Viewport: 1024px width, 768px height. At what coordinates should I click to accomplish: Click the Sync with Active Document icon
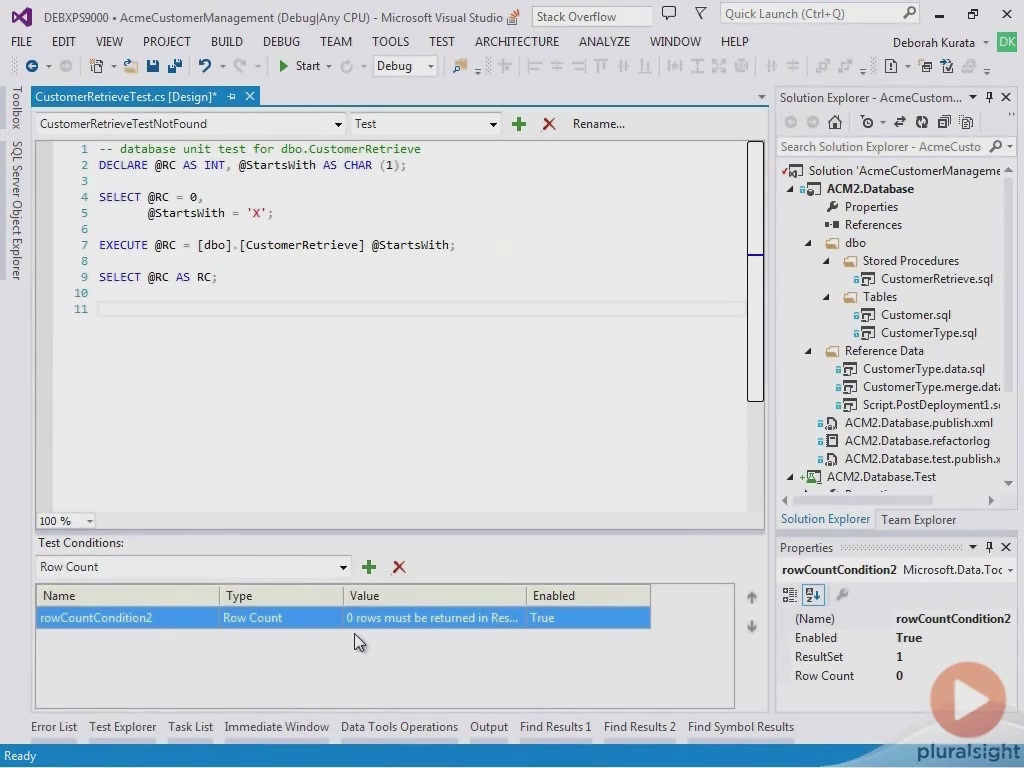pos(899,122)
